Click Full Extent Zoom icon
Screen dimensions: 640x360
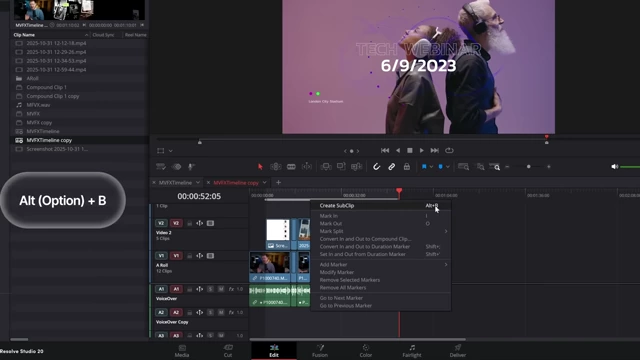463,167
